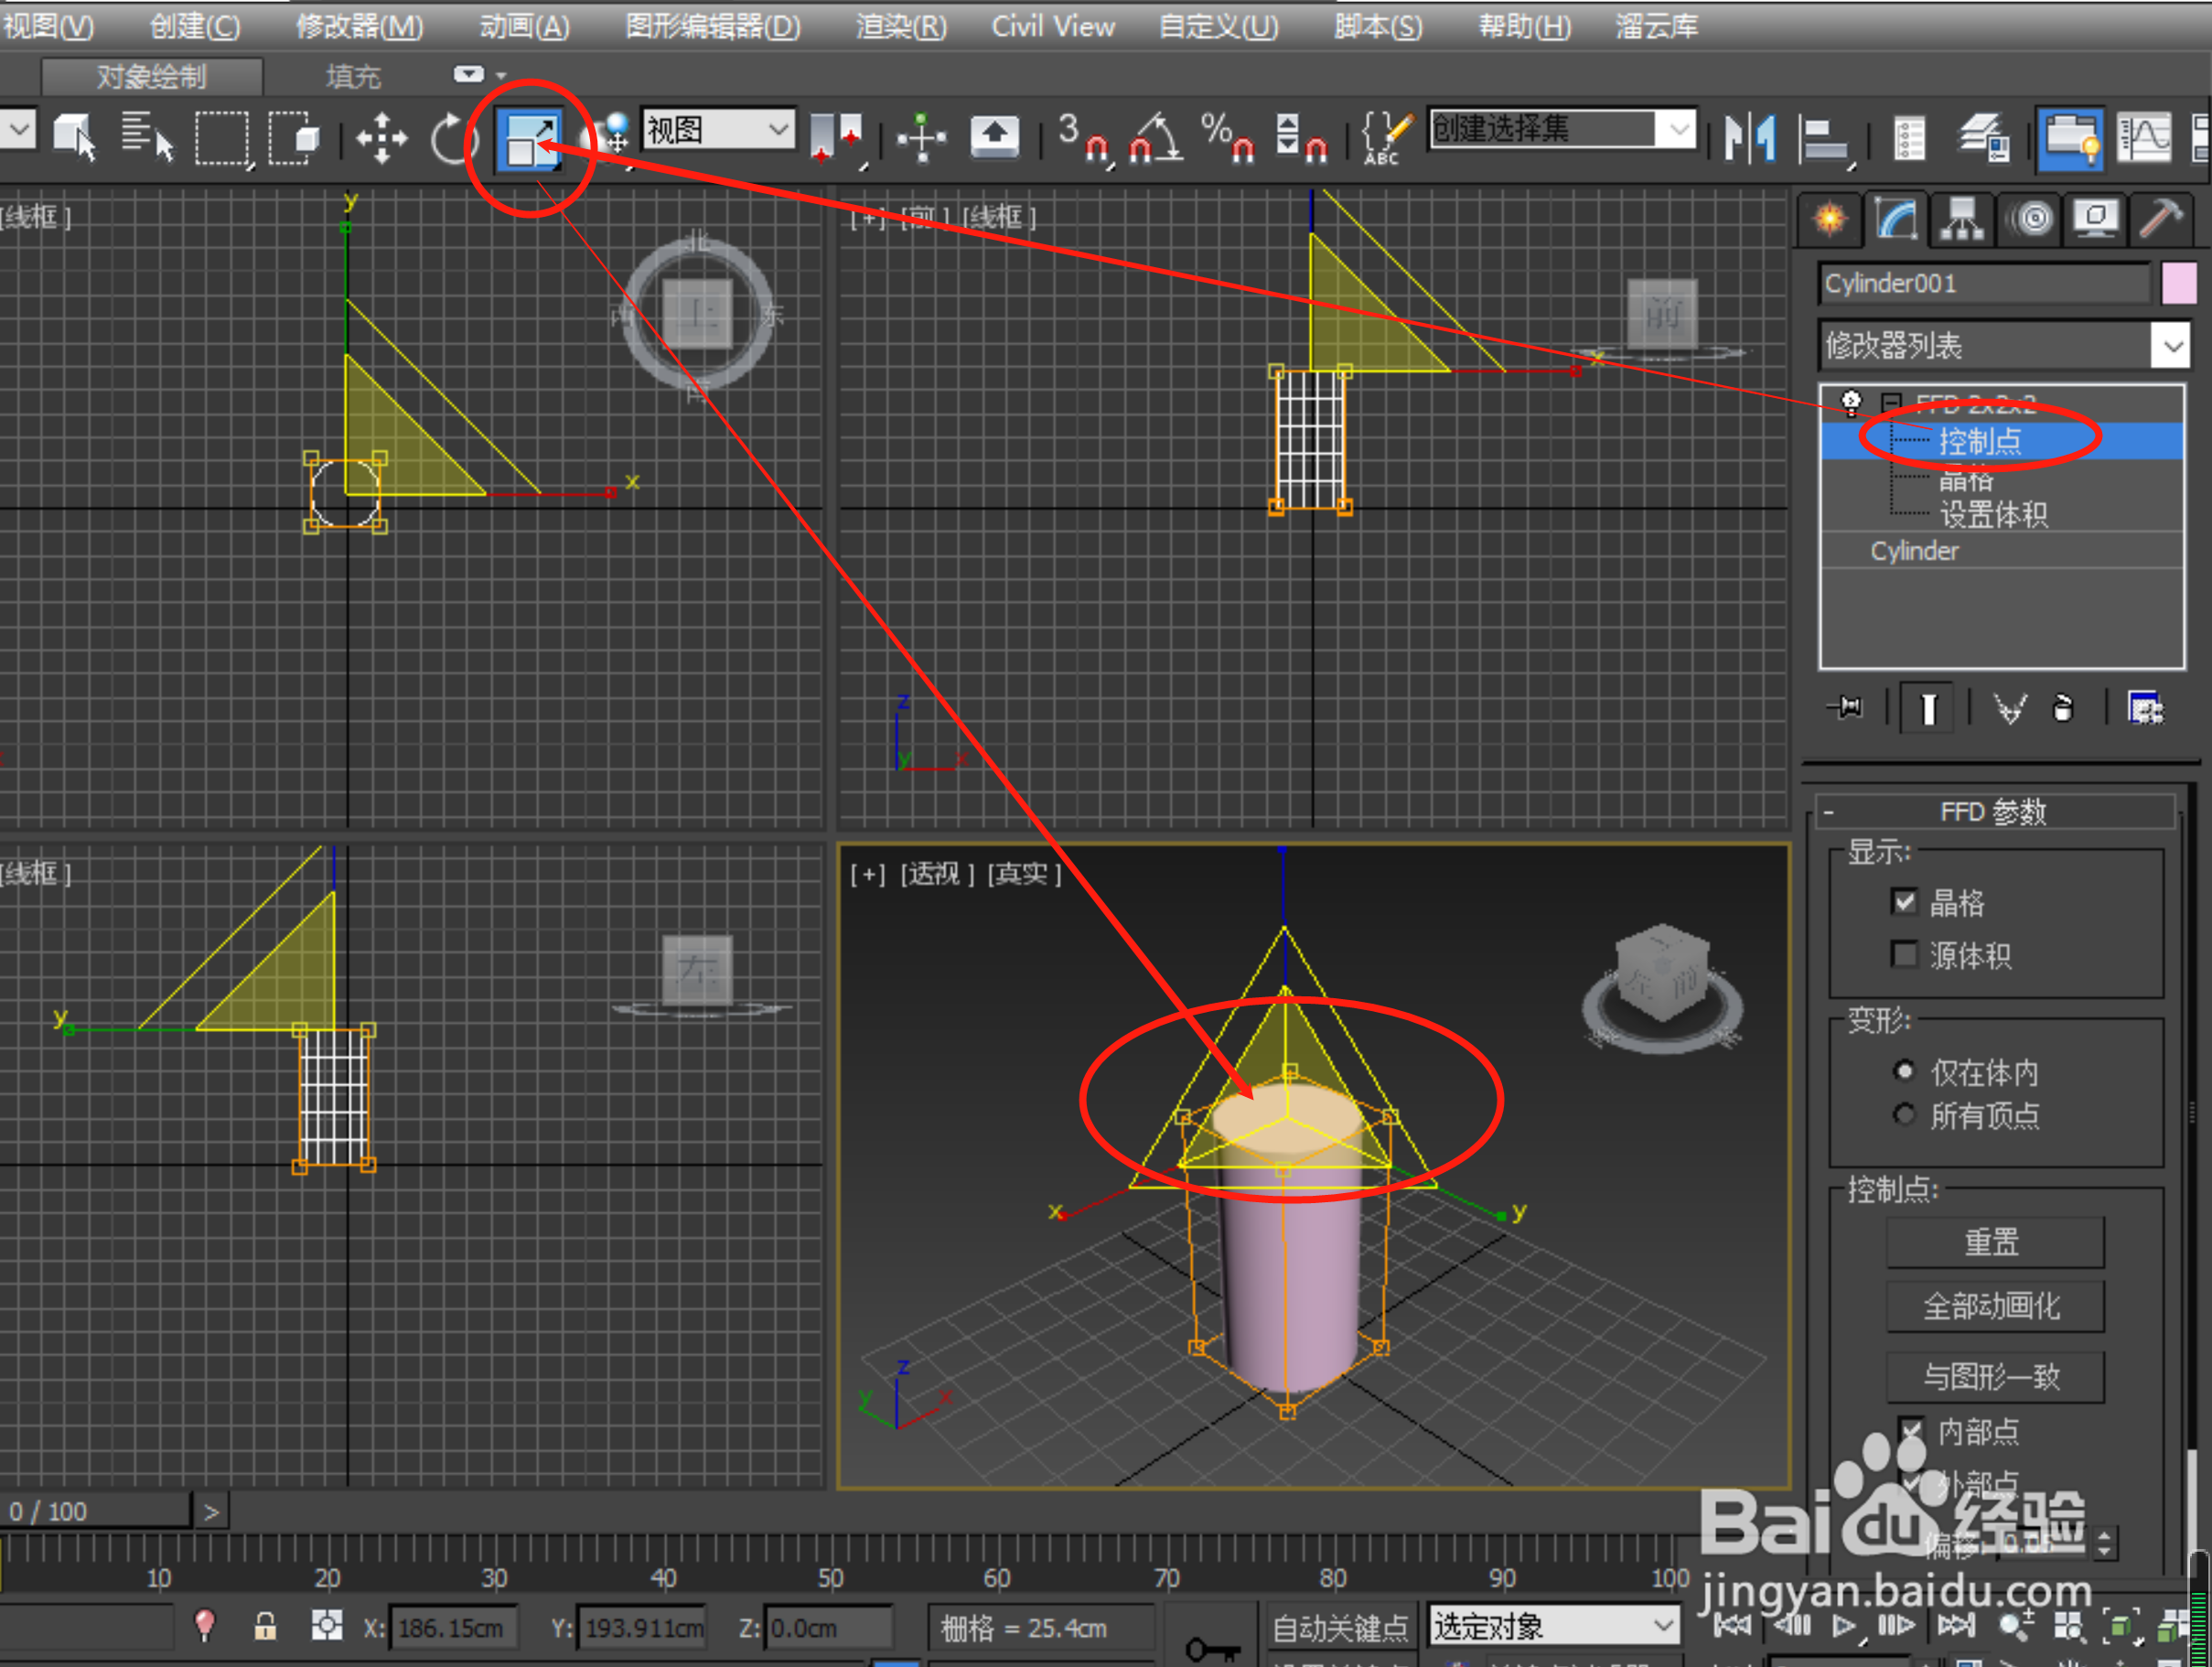
Task: Click the X coordinate input field
Action: click(x=455, y=1627)
